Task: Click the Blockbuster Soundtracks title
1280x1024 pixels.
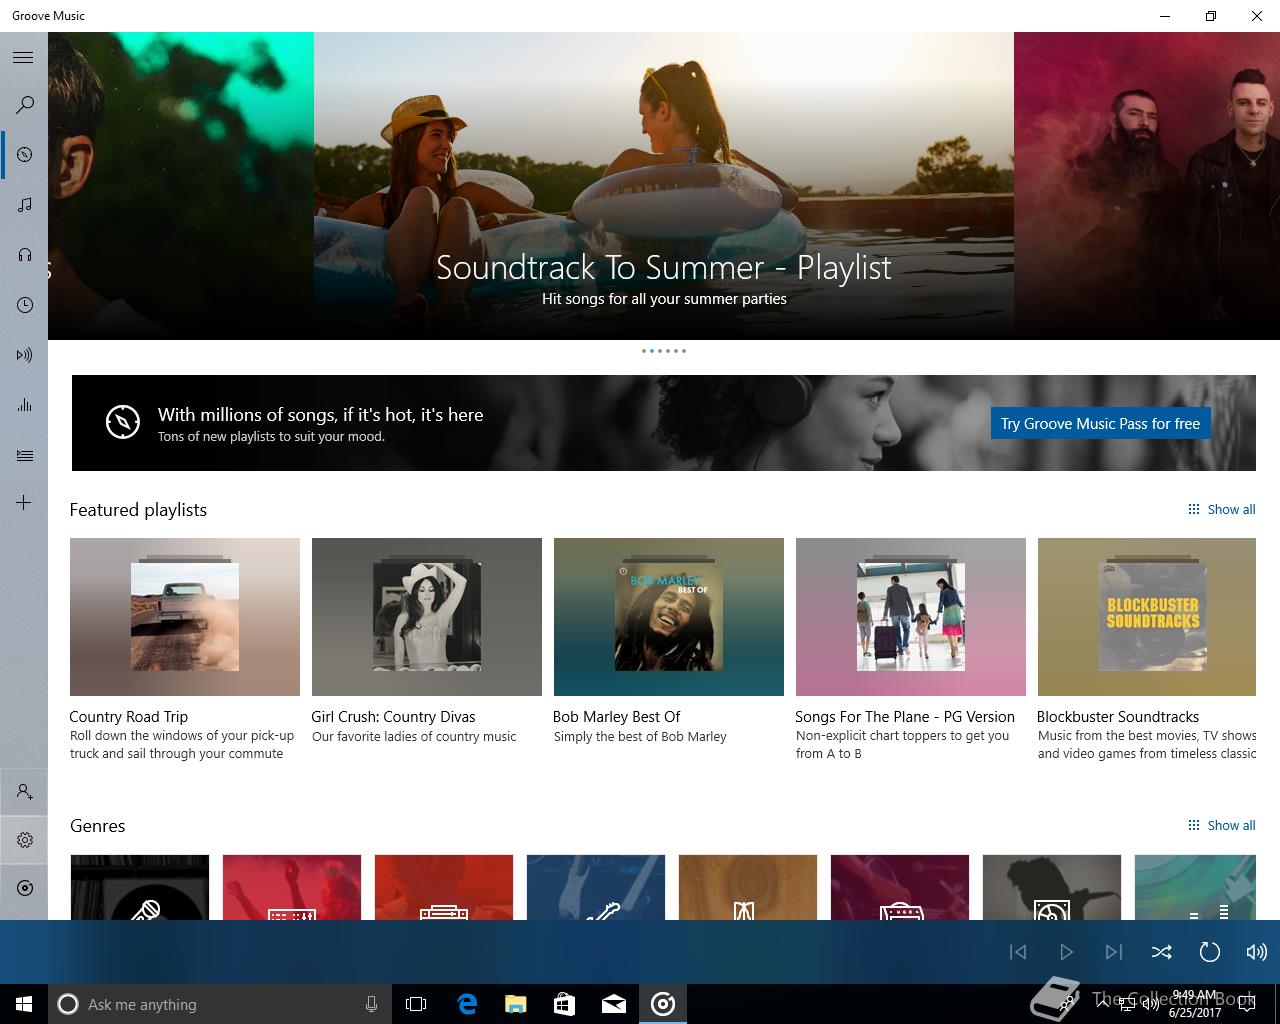Action: click(x=1118, y=716)
